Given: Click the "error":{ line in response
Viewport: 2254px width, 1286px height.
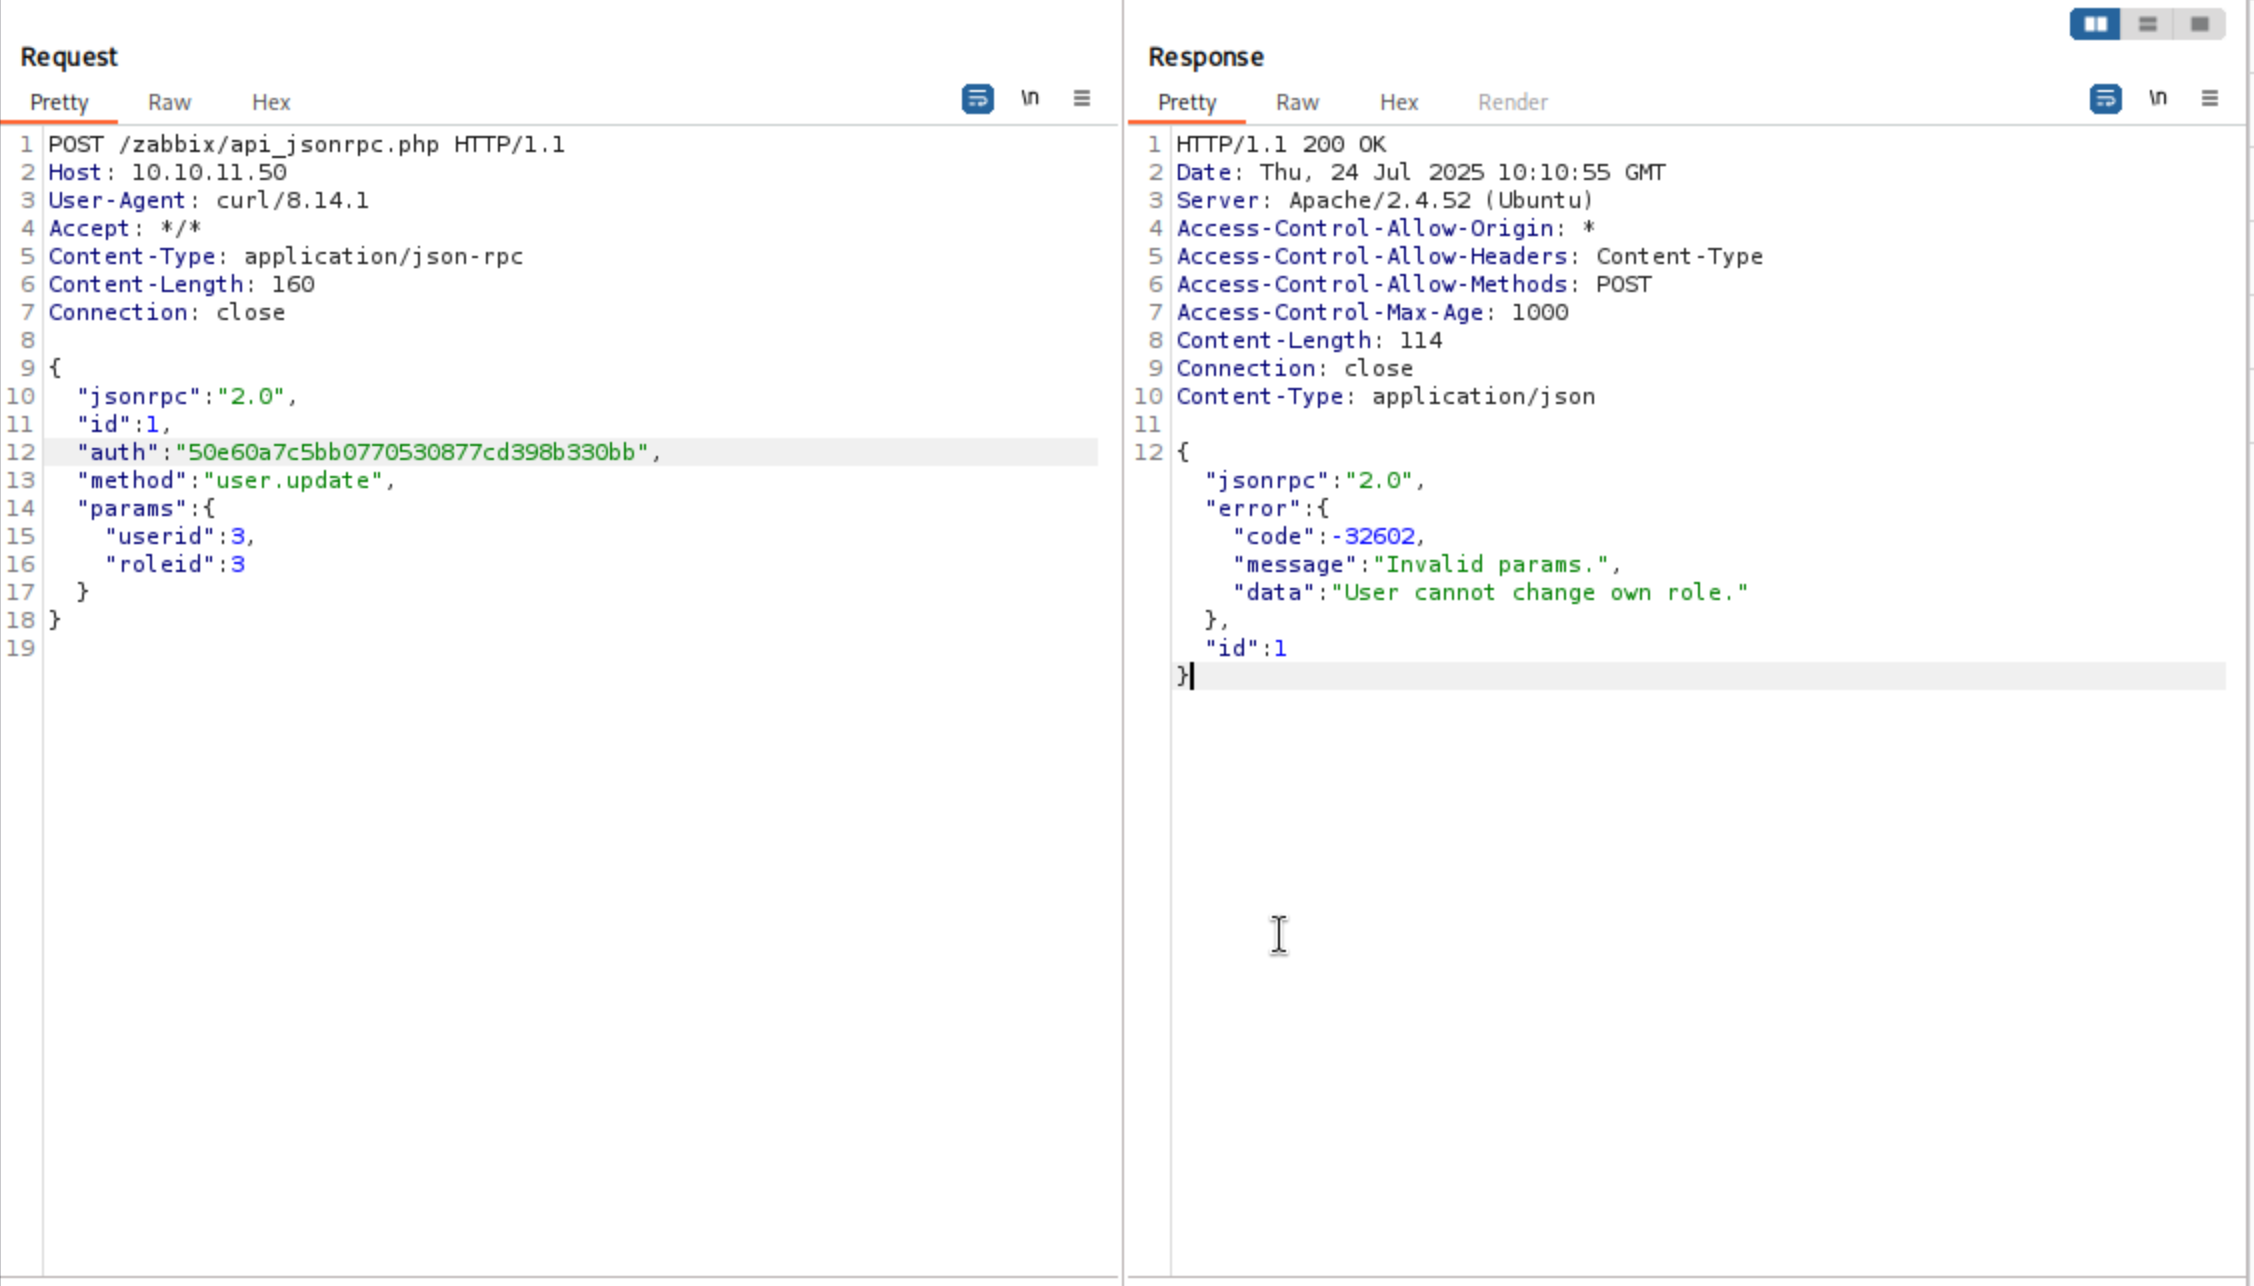Looking at the screenshot, I should tap(1266, 508).
